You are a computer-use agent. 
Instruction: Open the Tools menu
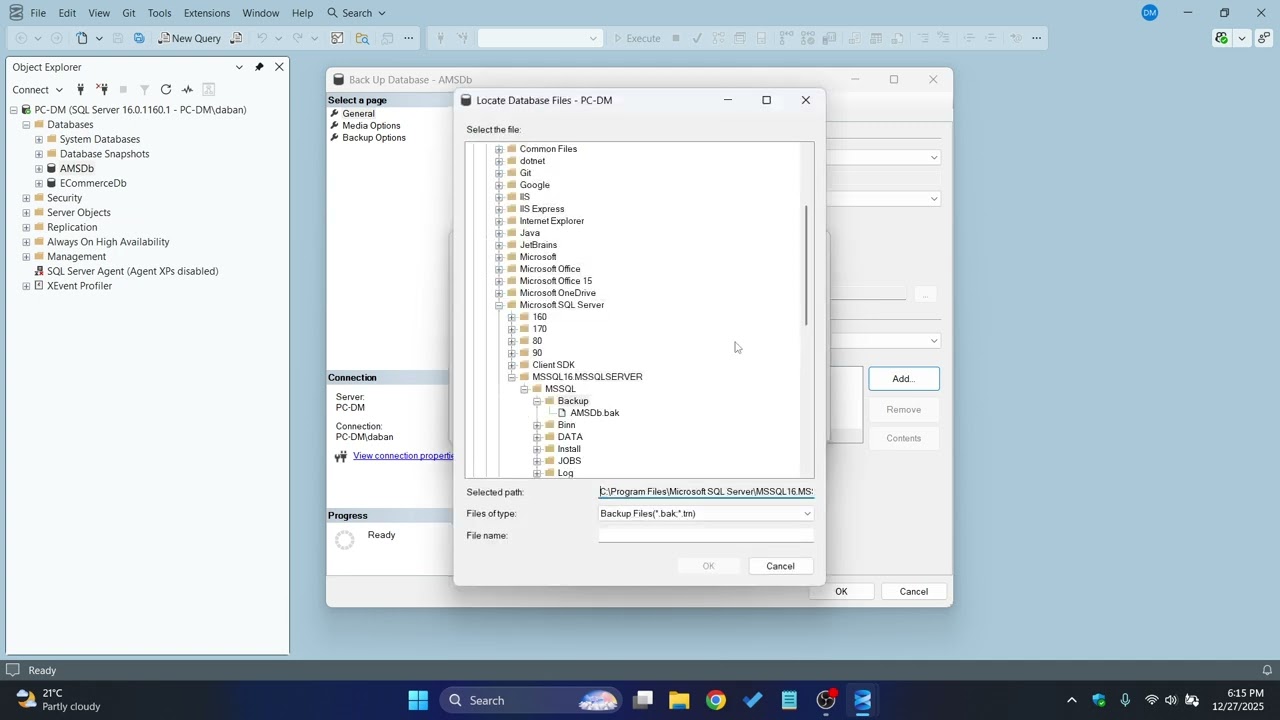[x=160, y=13]
